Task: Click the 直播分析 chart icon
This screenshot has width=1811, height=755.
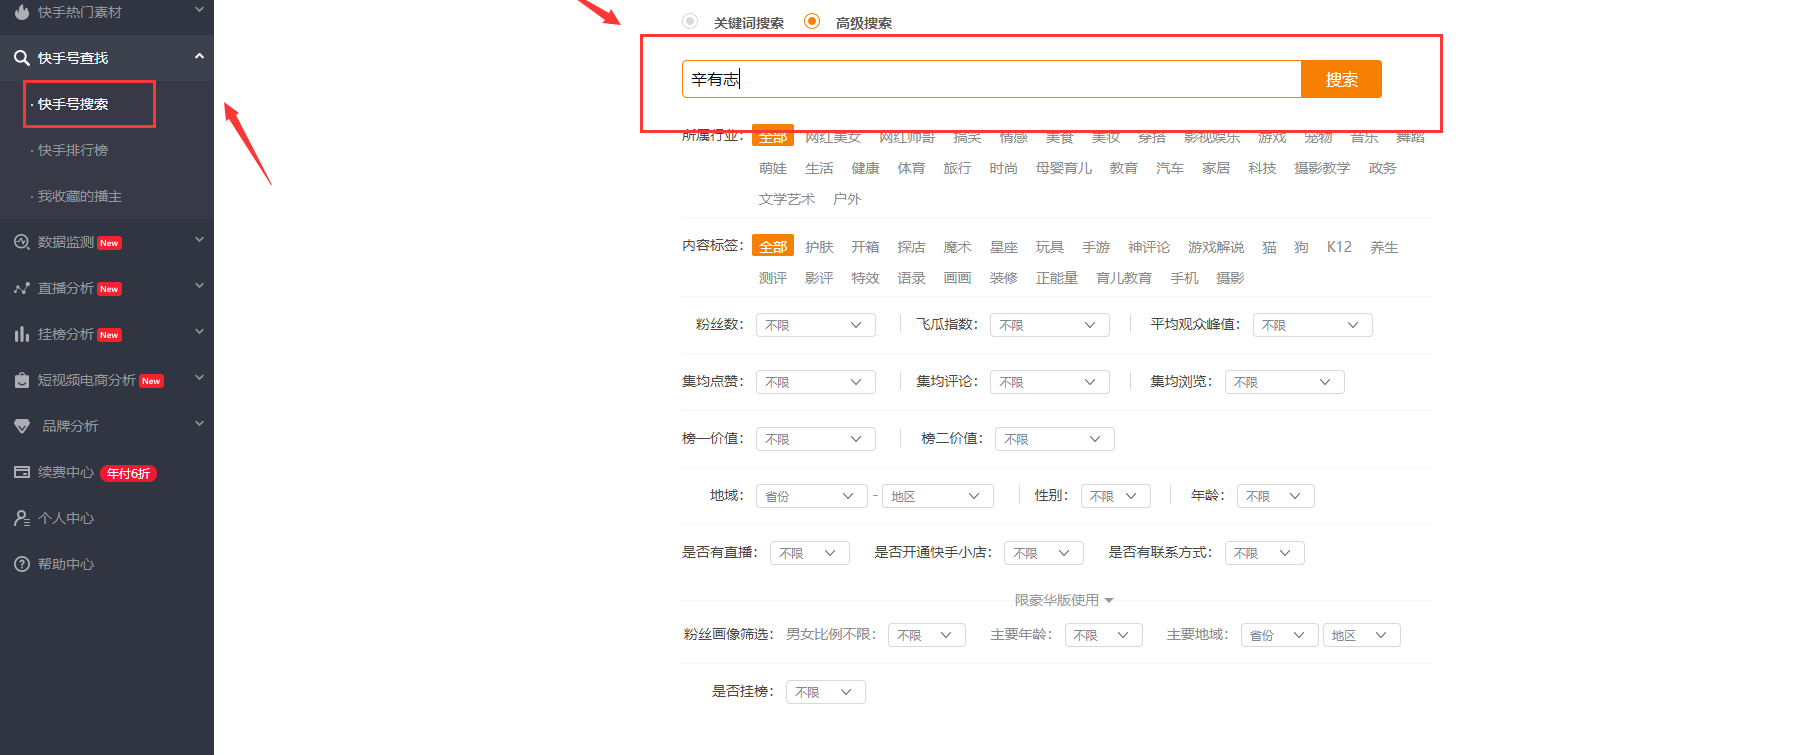Action: click(21, 288)
